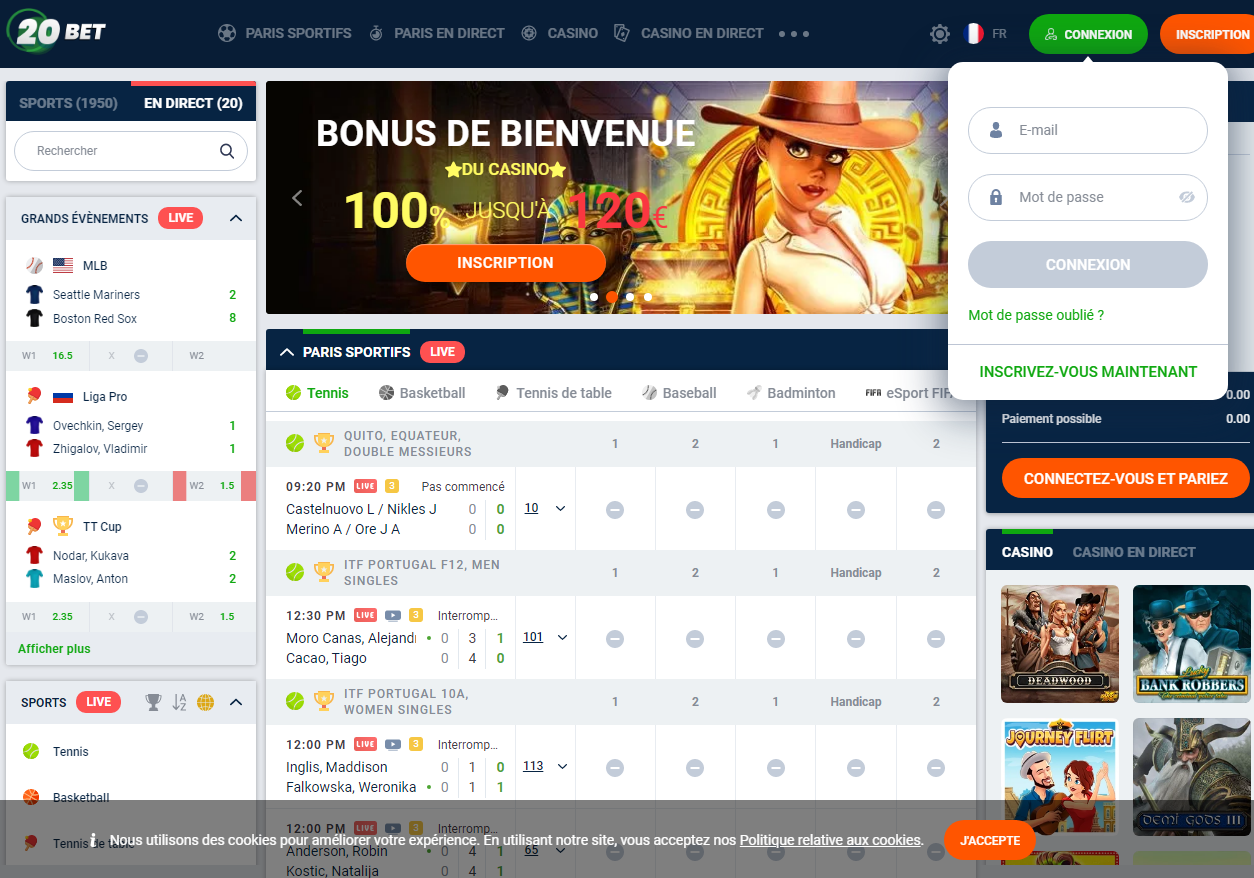This screenshot has width=1254, height=878.
Task: Collapse the Sports live panel
Action: [236, 702]
